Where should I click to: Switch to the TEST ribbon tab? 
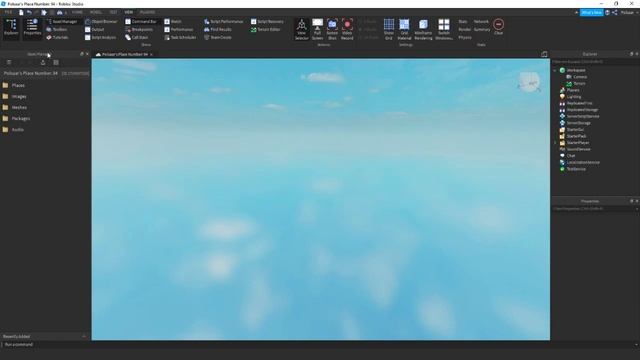coord(113,12)
